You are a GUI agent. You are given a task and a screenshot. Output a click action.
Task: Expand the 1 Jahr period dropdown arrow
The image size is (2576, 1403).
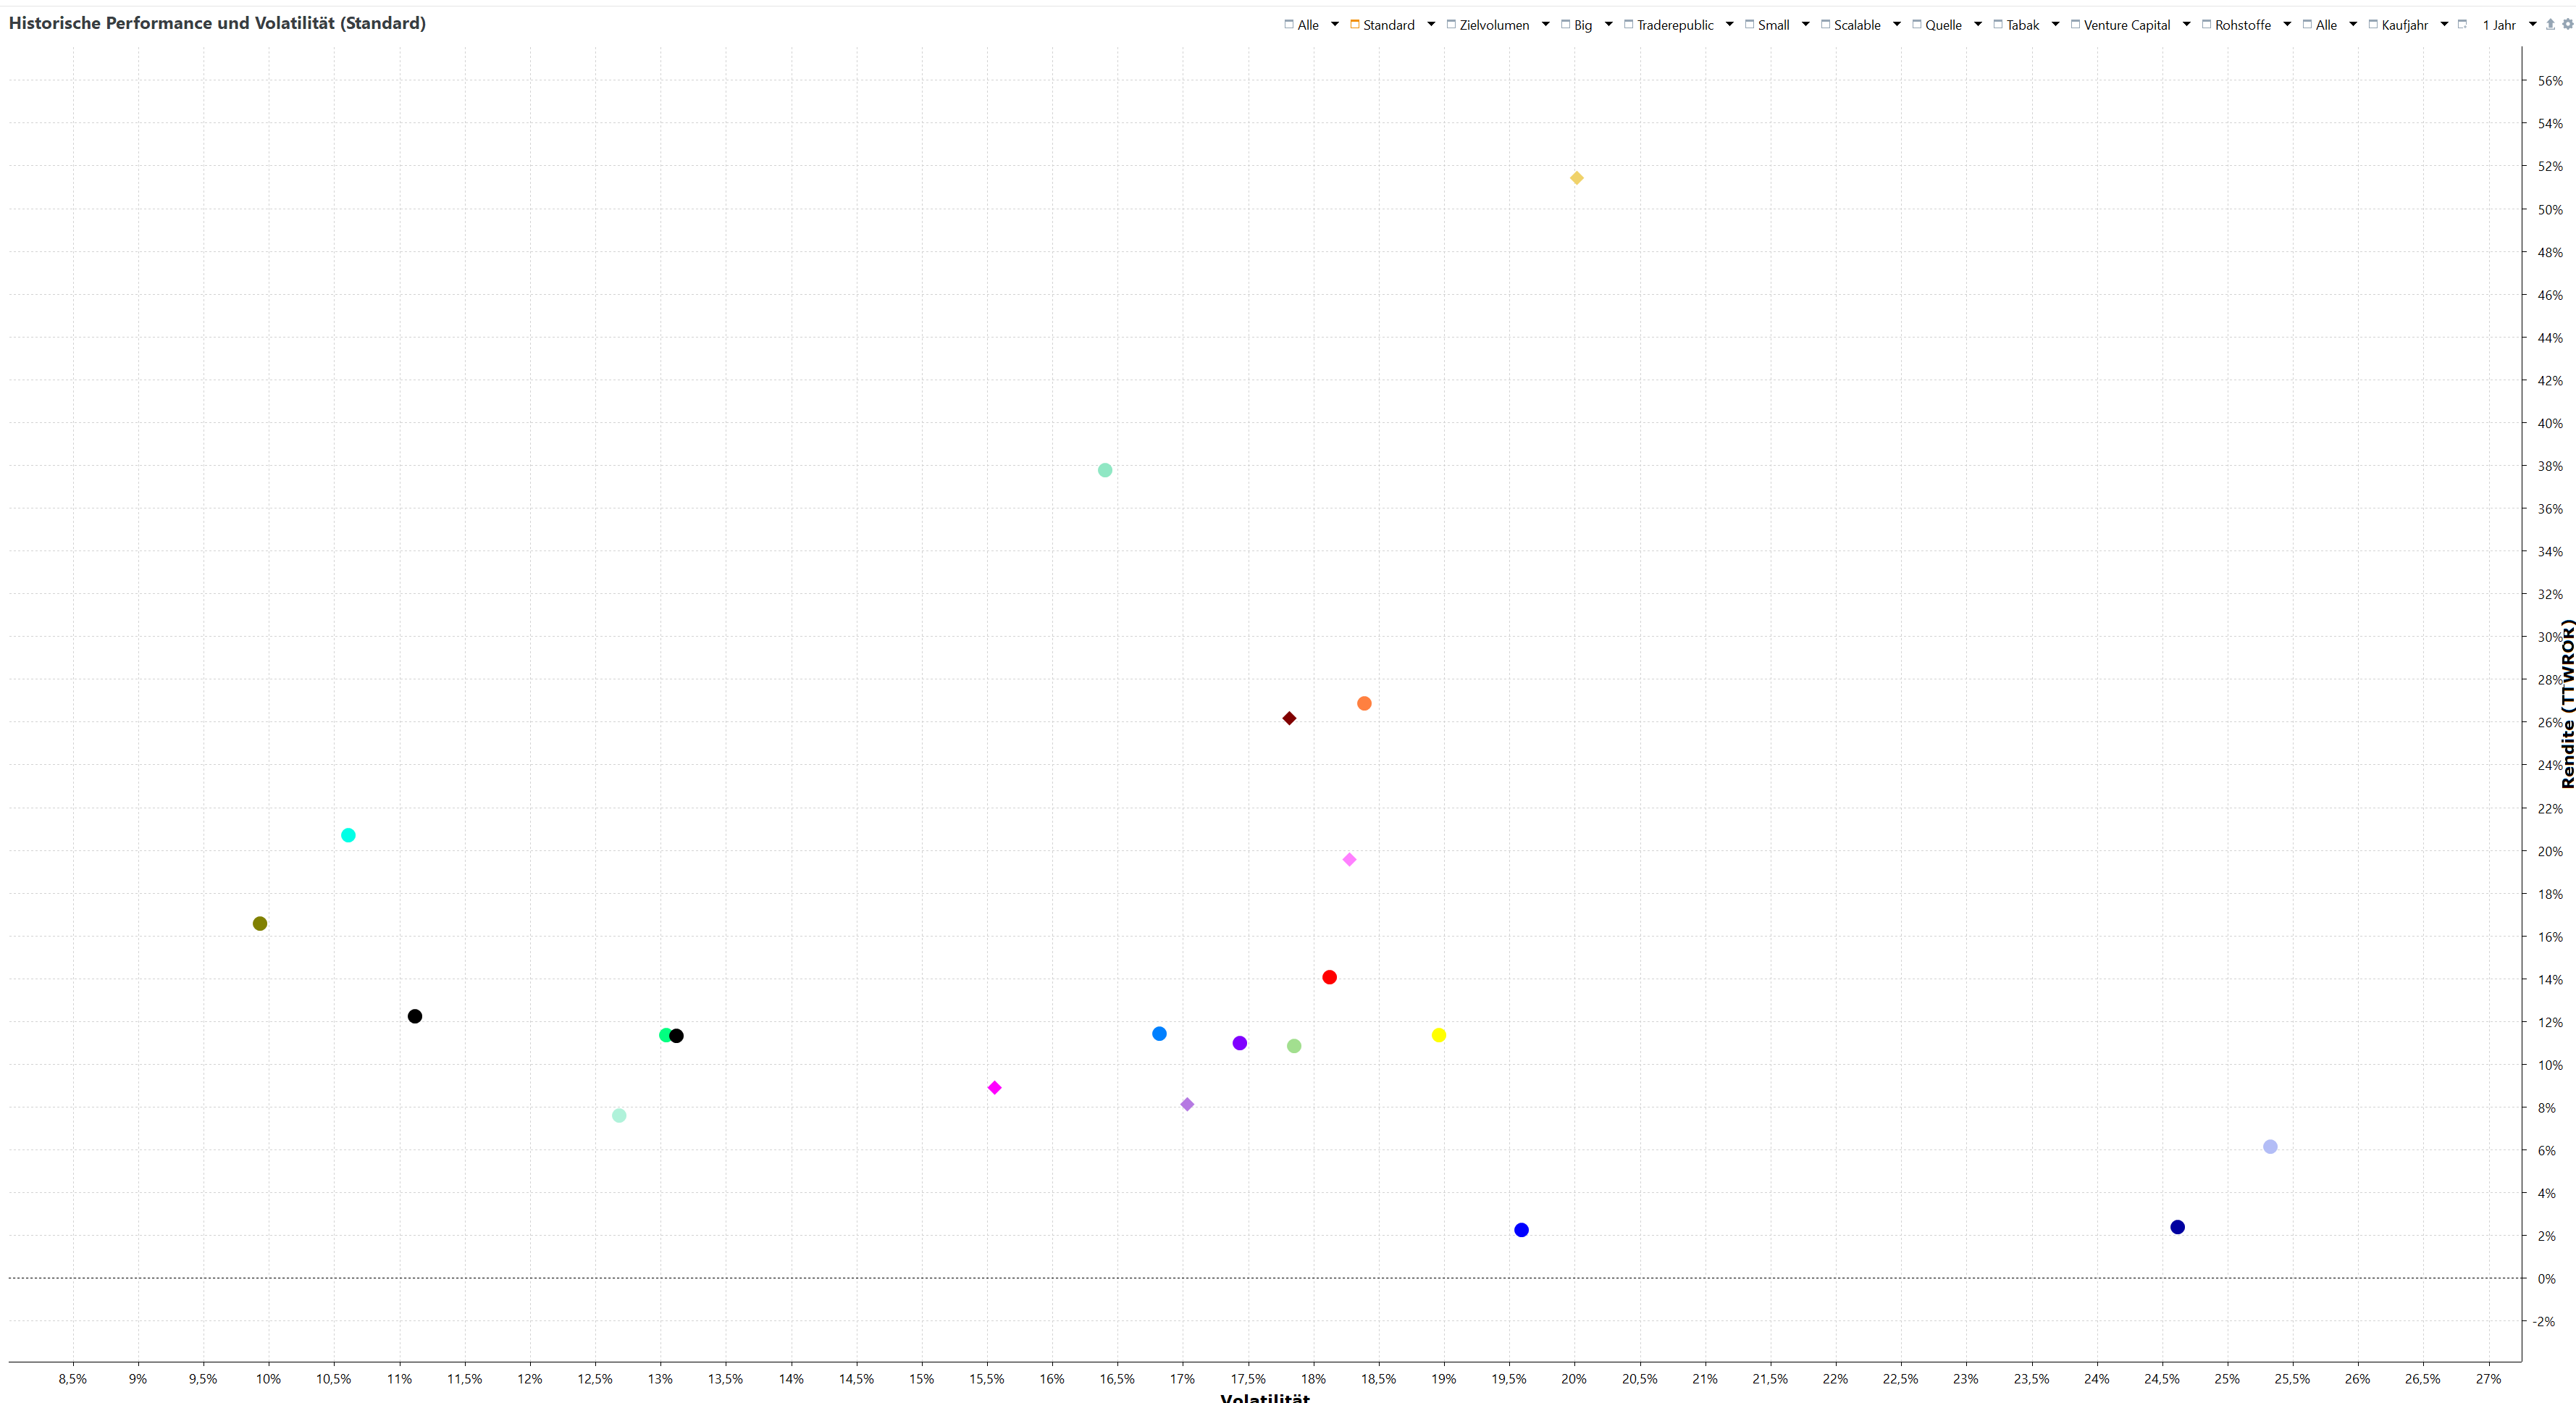coord(2532,24)
